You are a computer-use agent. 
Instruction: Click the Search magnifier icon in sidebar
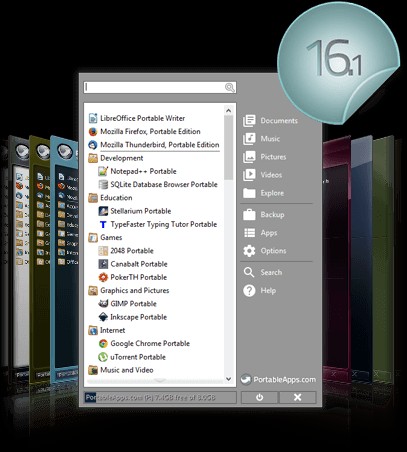(x=249, y=272)
